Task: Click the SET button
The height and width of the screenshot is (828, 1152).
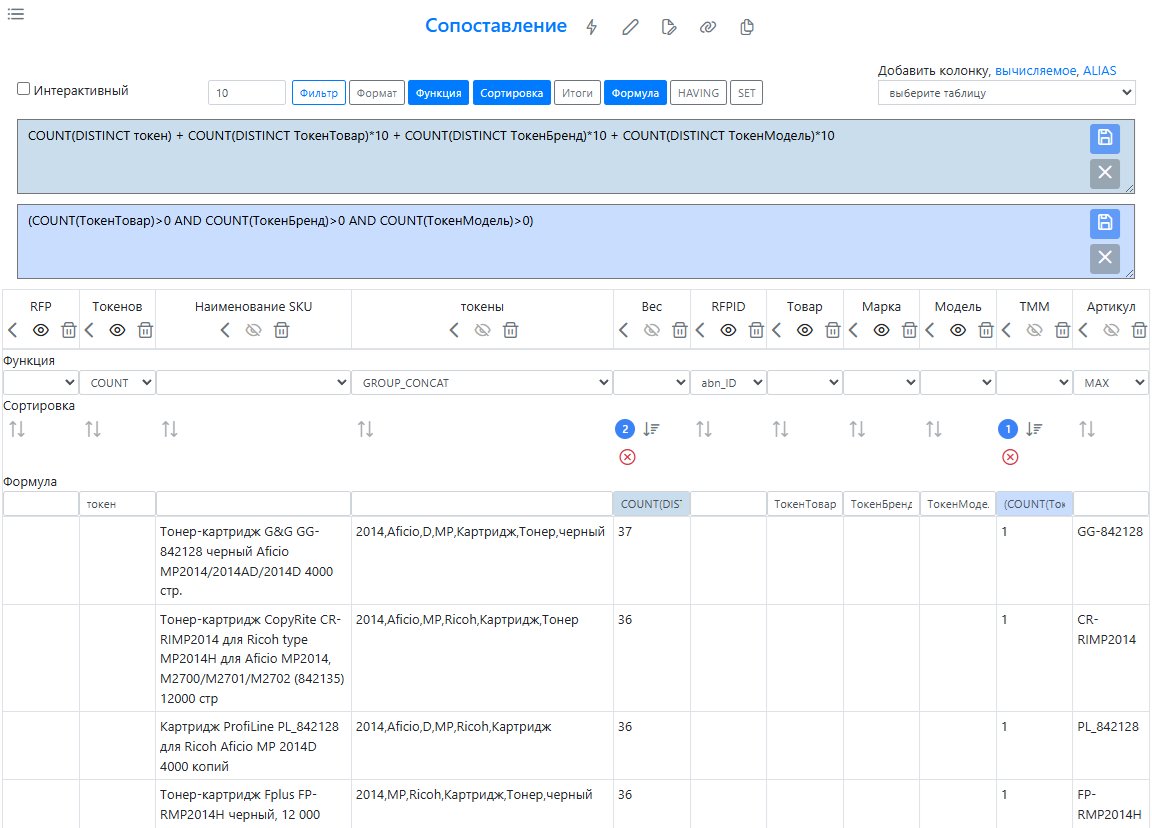Action: pos(746,93)
